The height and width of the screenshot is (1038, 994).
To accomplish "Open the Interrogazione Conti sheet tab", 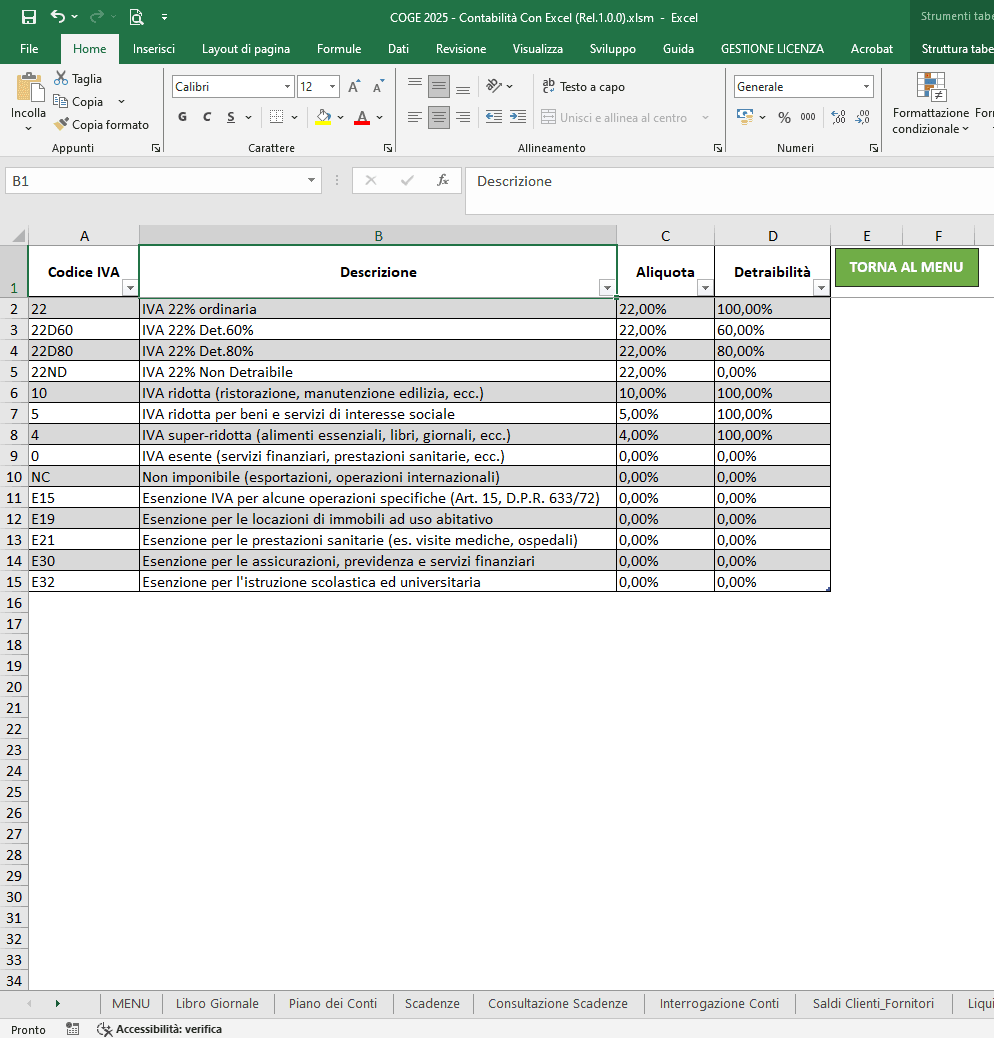I will click(x=719, y=1004).
